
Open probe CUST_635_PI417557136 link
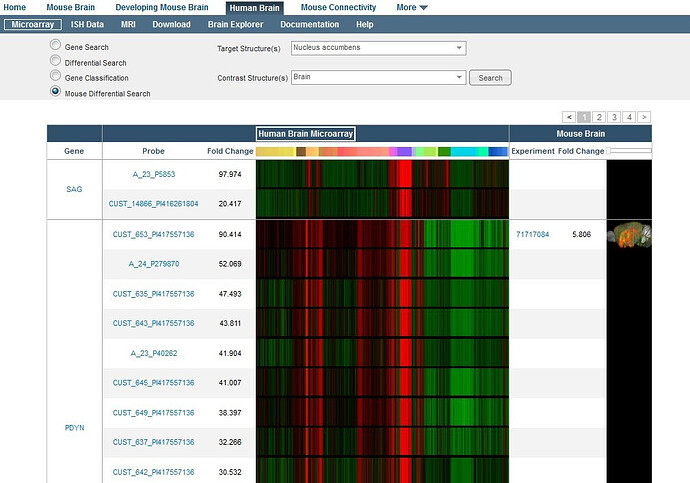pyautogui.click(x=154, y=294)
